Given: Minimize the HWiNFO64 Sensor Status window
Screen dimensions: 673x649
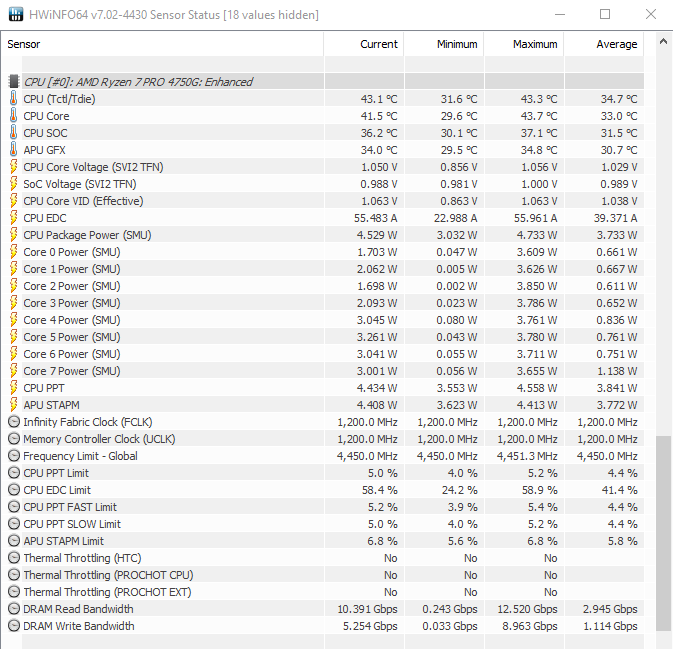Looking at the screenshot, I should point(560,14).
